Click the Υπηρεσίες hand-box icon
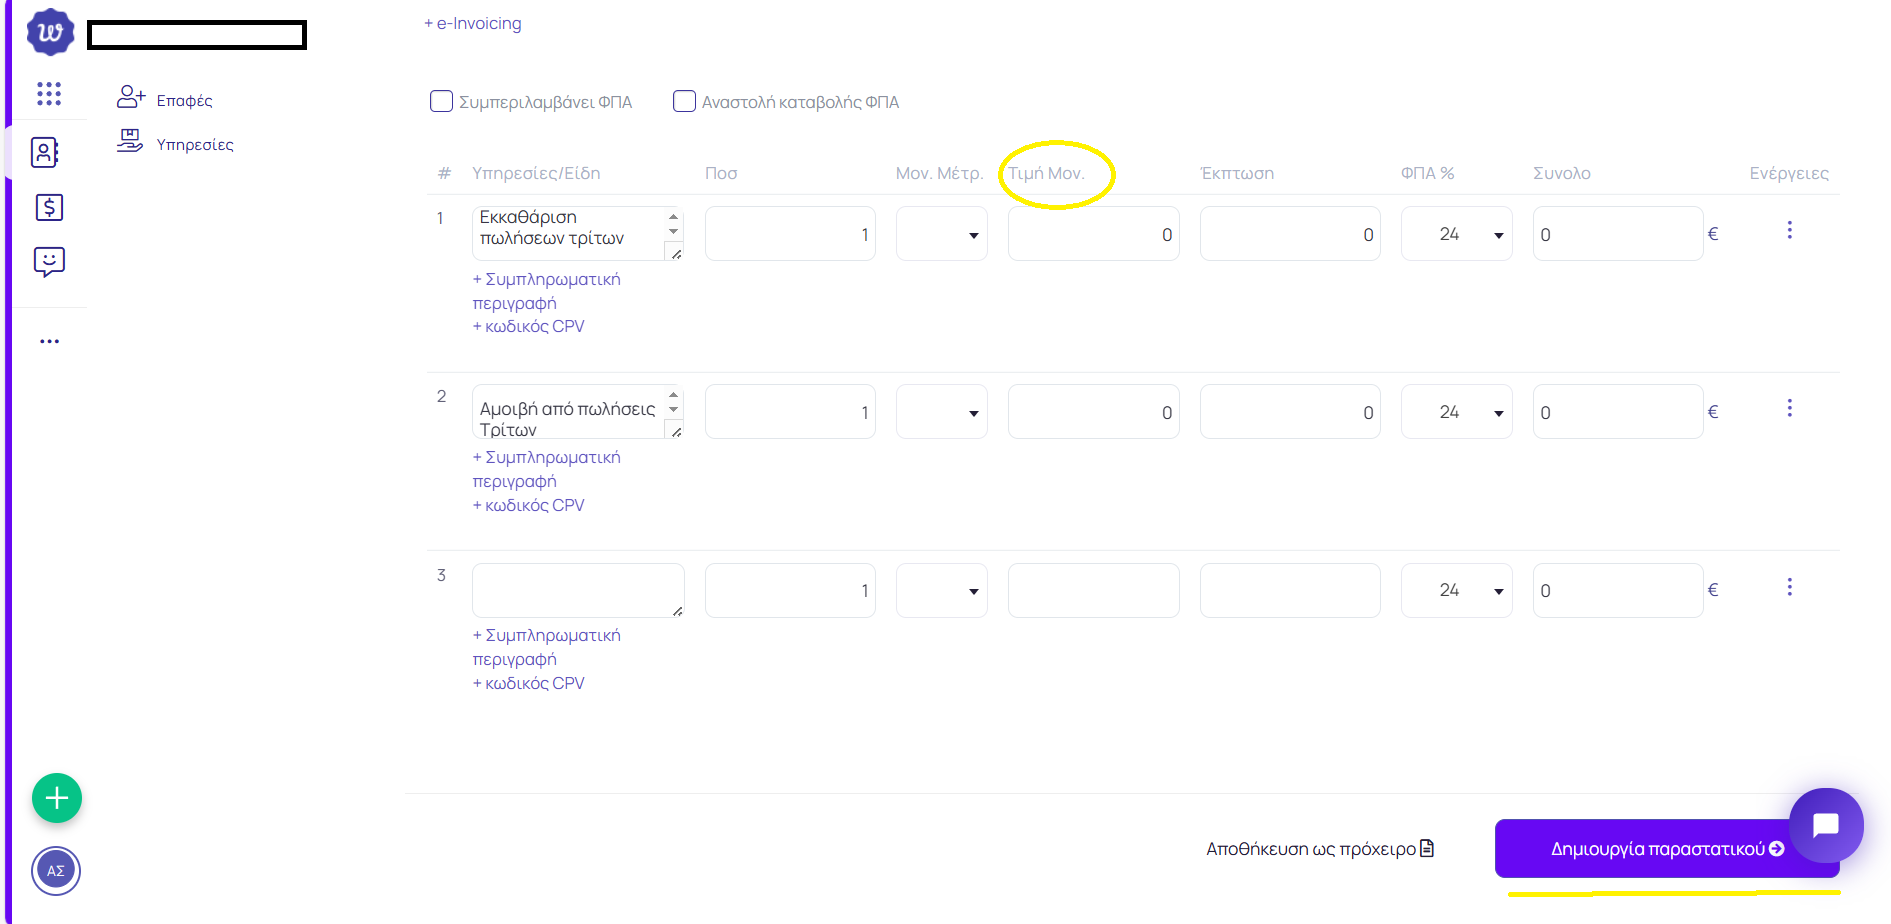Image resolution: width=1891 pixels, height=924 pixels. click(130, 141)
